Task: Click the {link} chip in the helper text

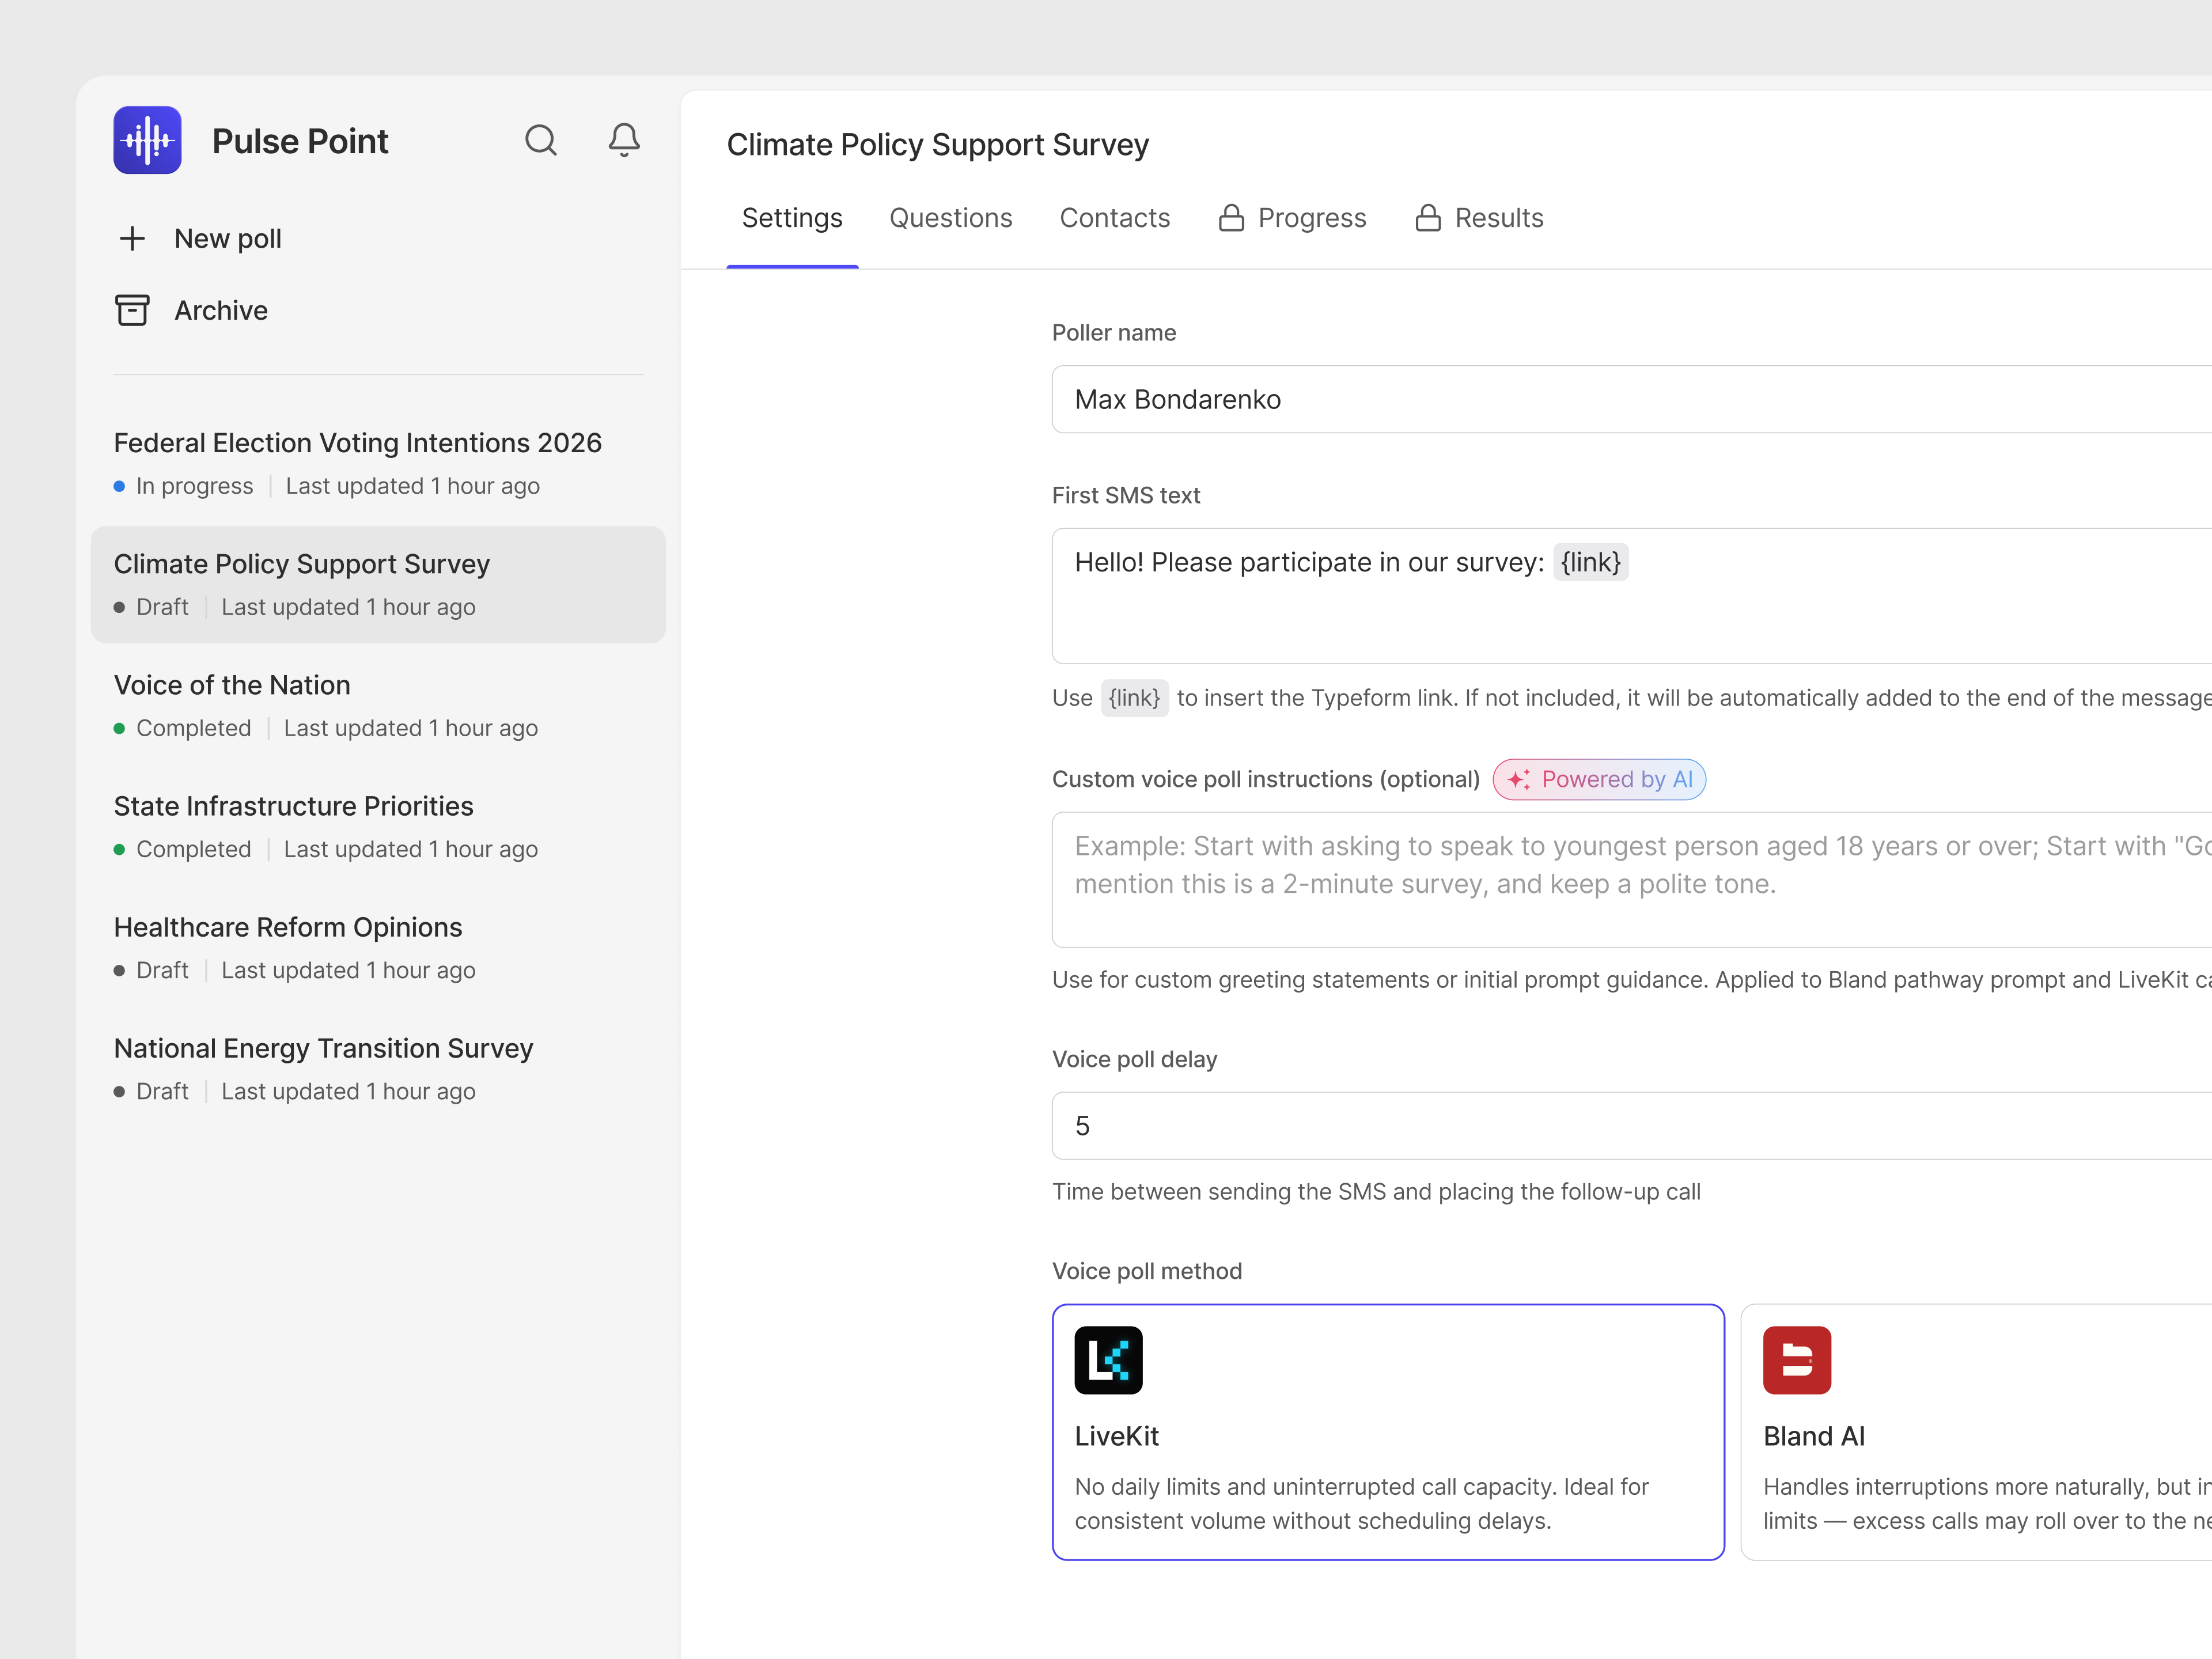Action: [x=1134, y=698]
